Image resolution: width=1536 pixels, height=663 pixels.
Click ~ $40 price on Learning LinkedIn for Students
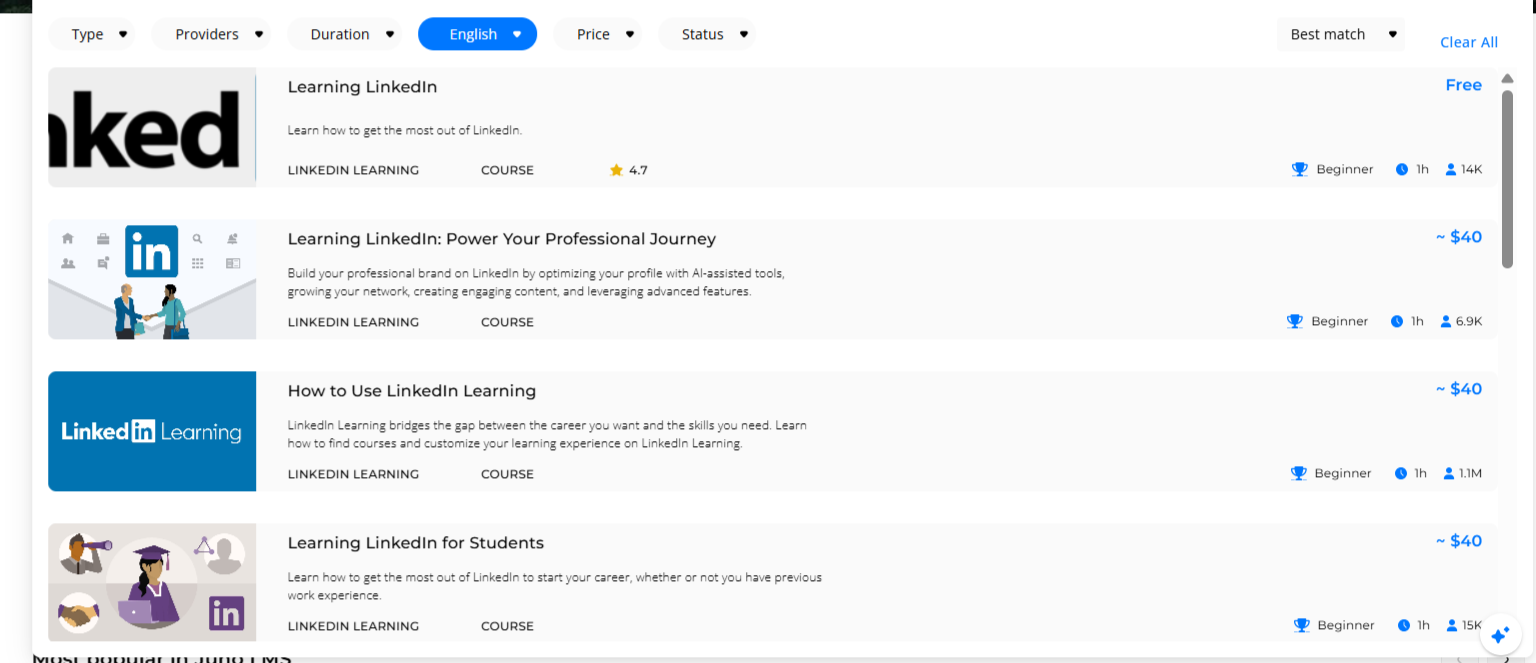pos(1459,542)
